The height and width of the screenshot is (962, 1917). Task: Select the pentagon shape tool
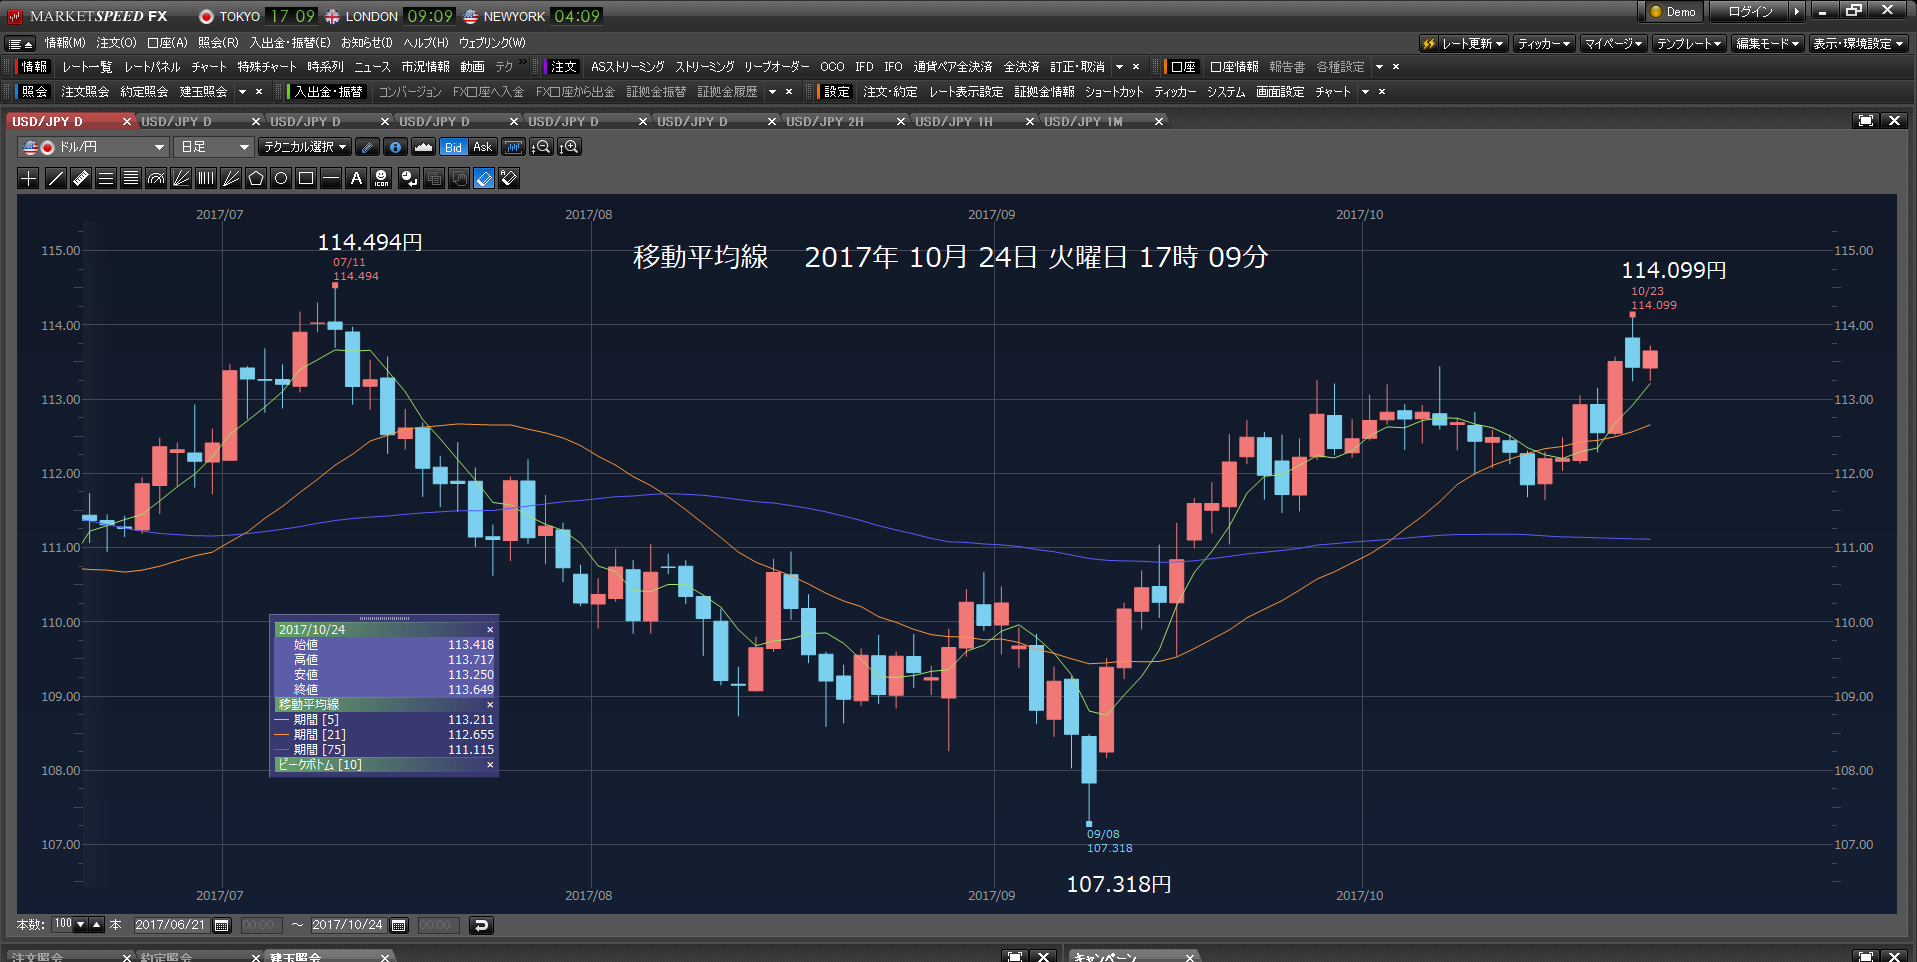pos(256,178)
